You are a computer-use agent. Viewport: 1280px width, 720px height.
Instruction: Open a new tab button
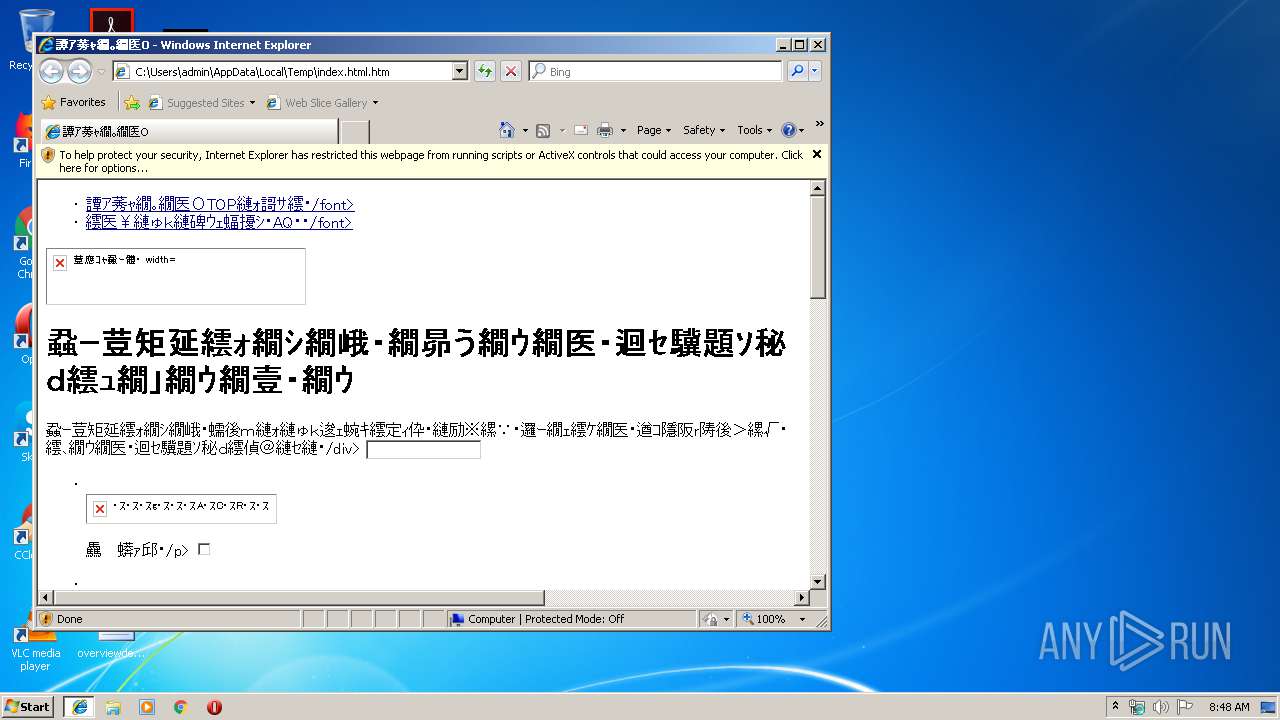[355, 131]
